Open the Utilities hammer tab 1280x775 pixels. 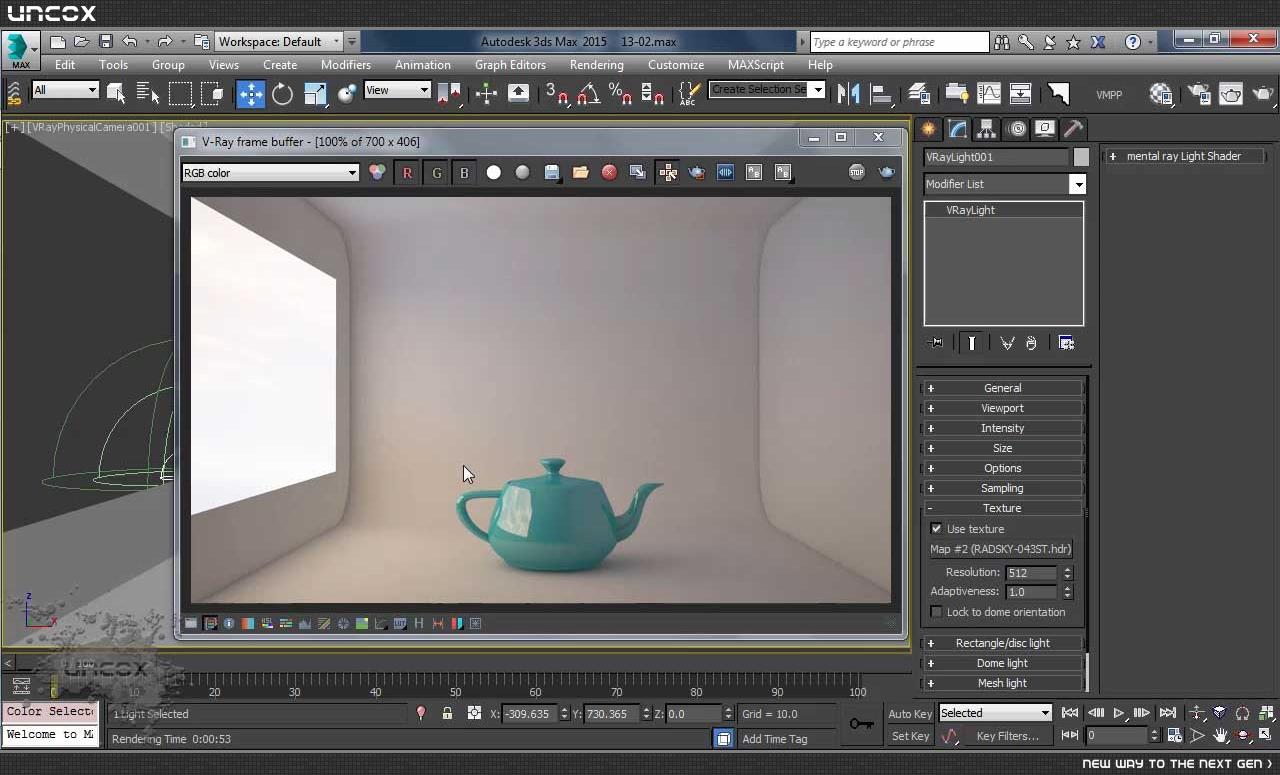pos(1073,129)
